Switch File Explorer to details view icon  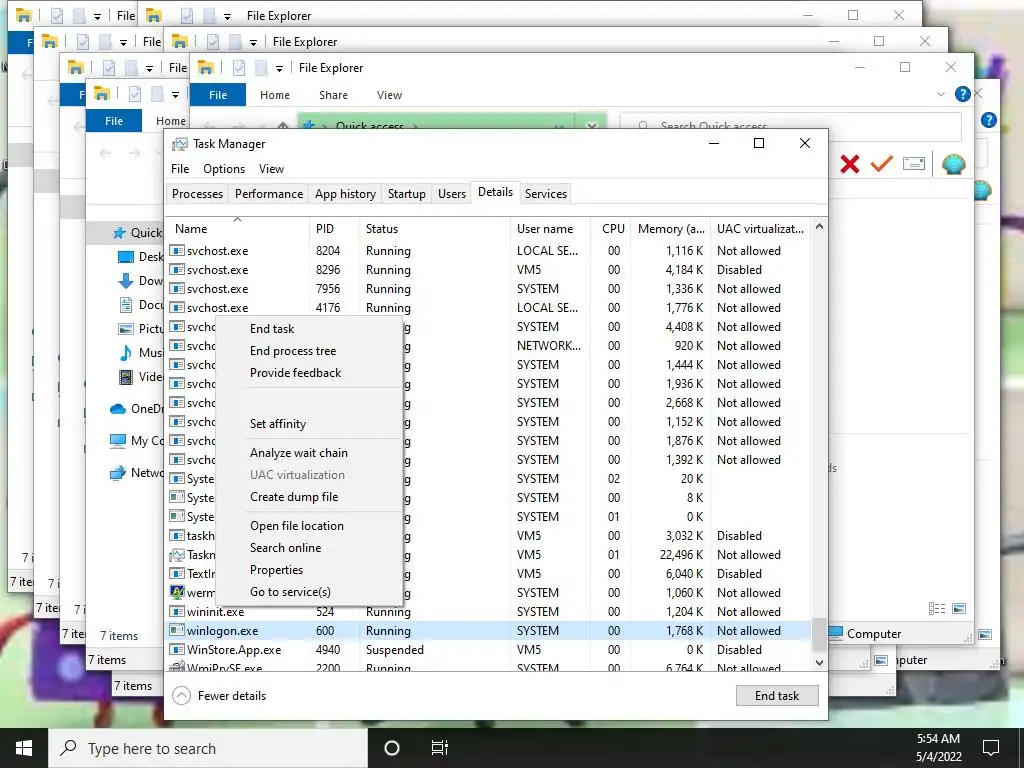click(x=936, y=609)
